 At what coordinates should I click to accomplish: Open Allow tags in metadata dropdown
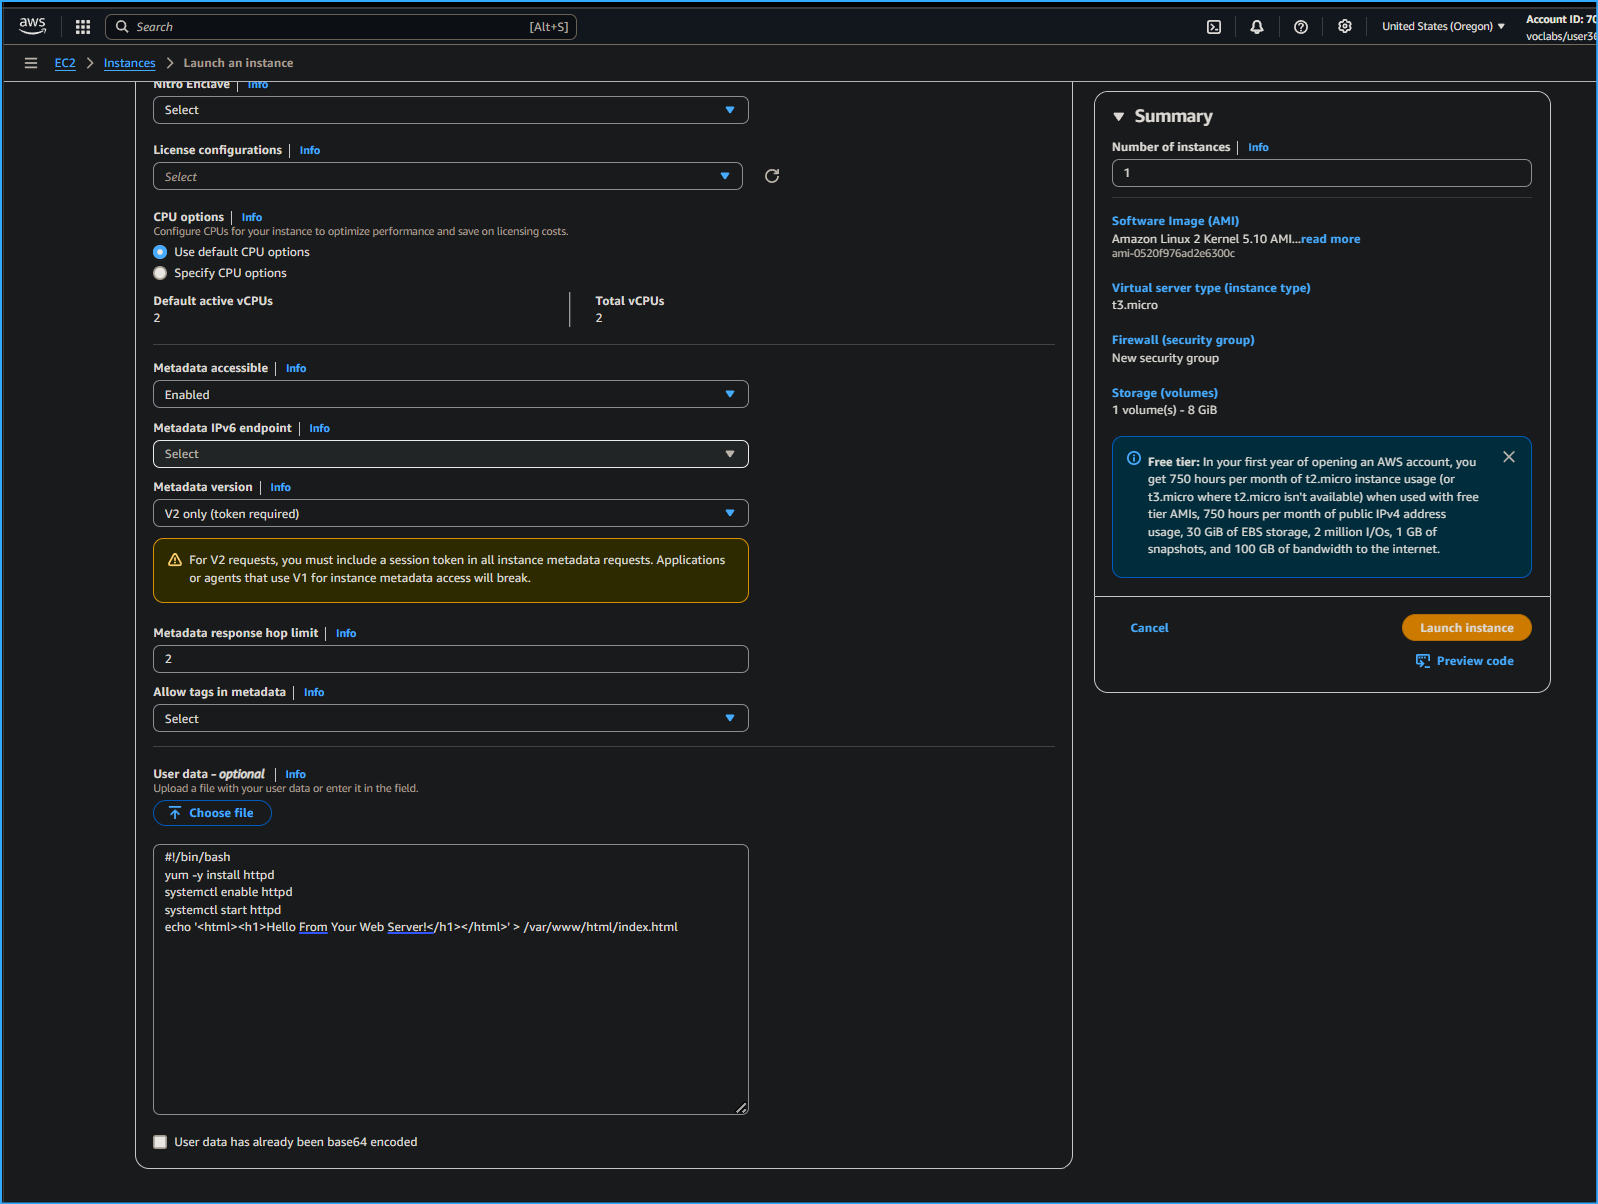point(451,718)
